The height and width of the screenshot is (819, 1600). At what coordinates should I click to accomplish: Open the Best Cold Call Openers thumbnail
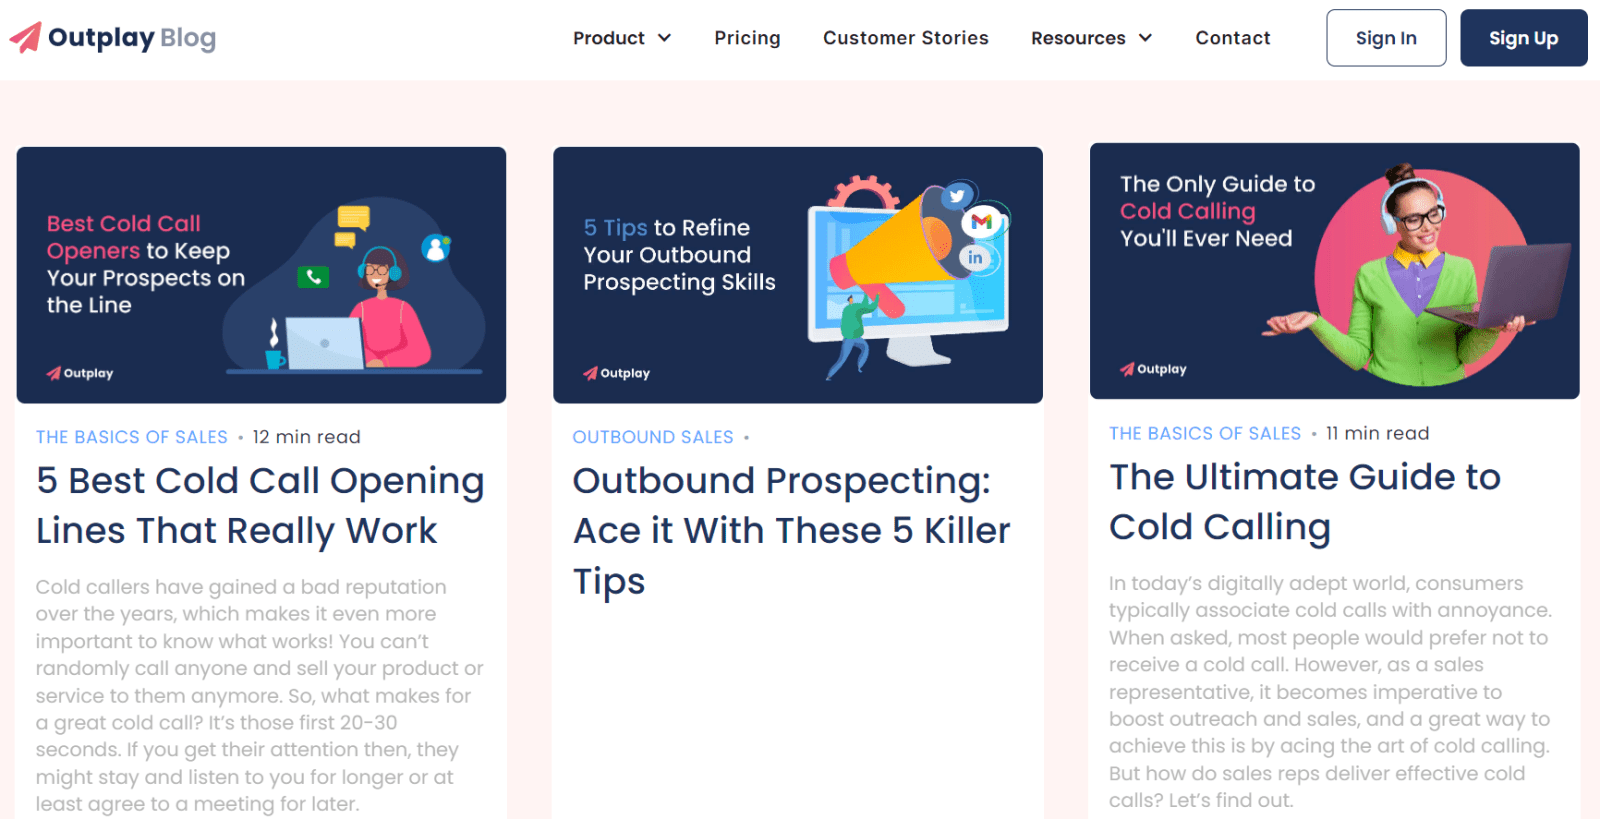(261, 275)
